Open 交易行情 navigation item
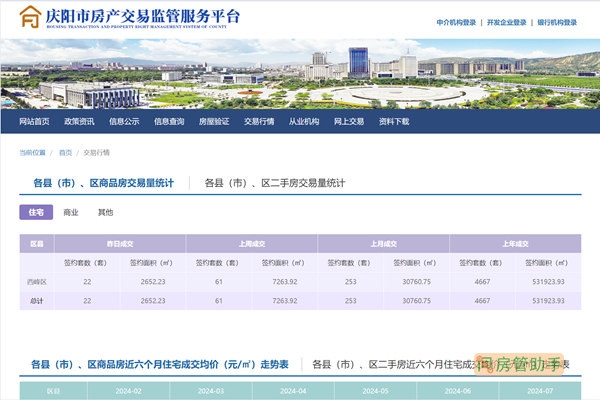600x400 pixels. (x=259, y=121)
